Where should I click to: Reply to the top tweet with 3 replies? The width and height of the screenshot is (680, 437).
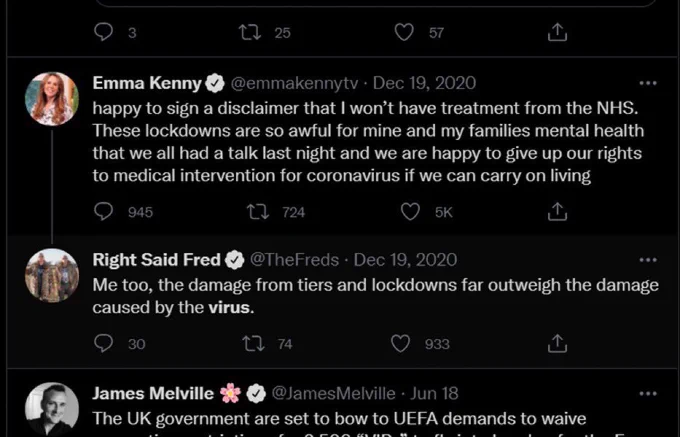coord(104,33)
